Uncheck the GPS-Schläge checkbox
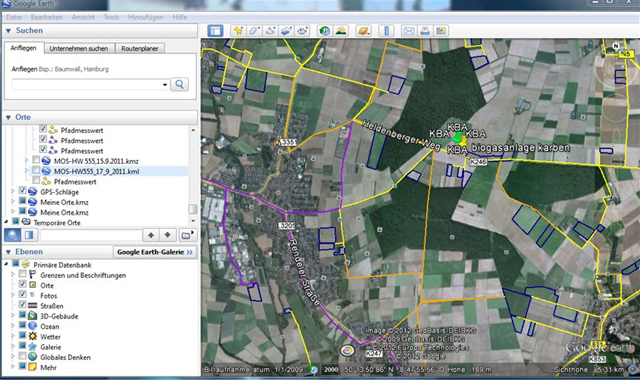The image size is (640, 380). 22,191
